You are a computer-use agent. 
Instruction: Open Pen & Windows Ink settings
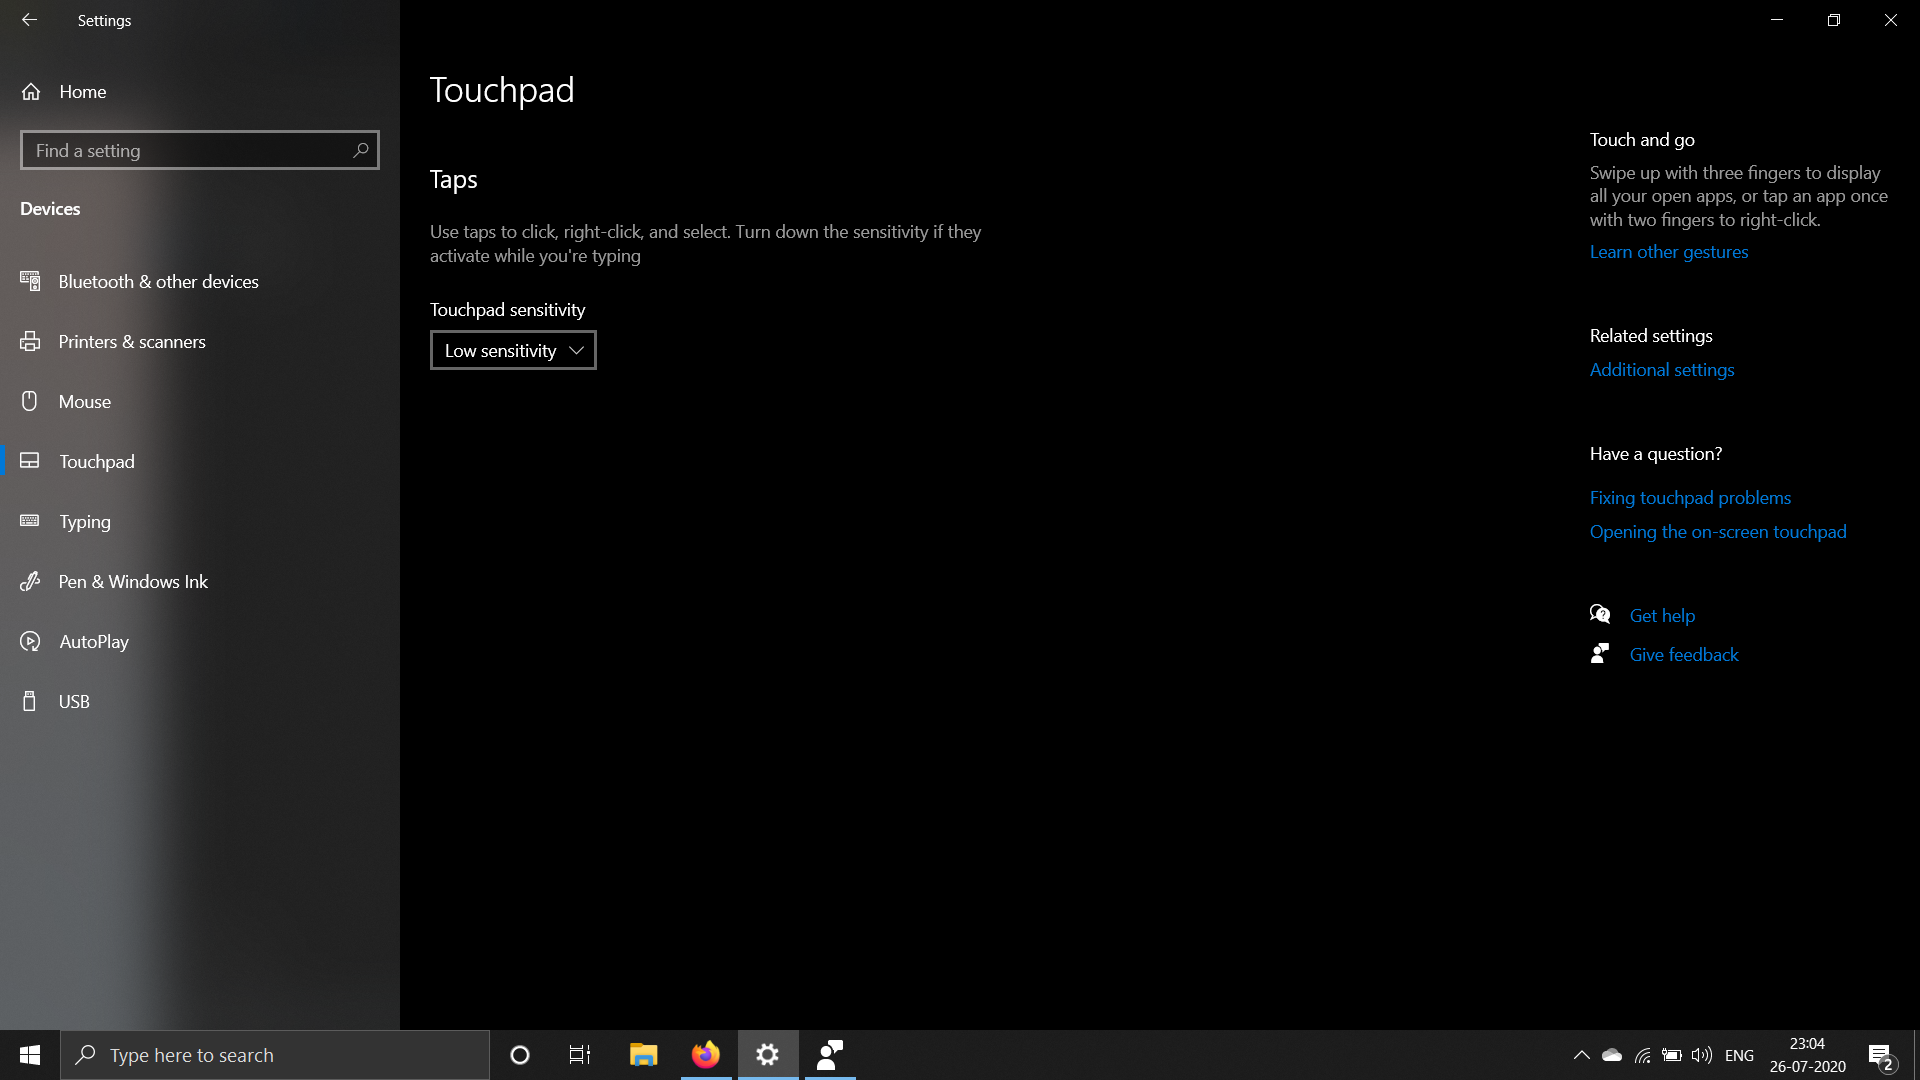click(x=133, y=582)
